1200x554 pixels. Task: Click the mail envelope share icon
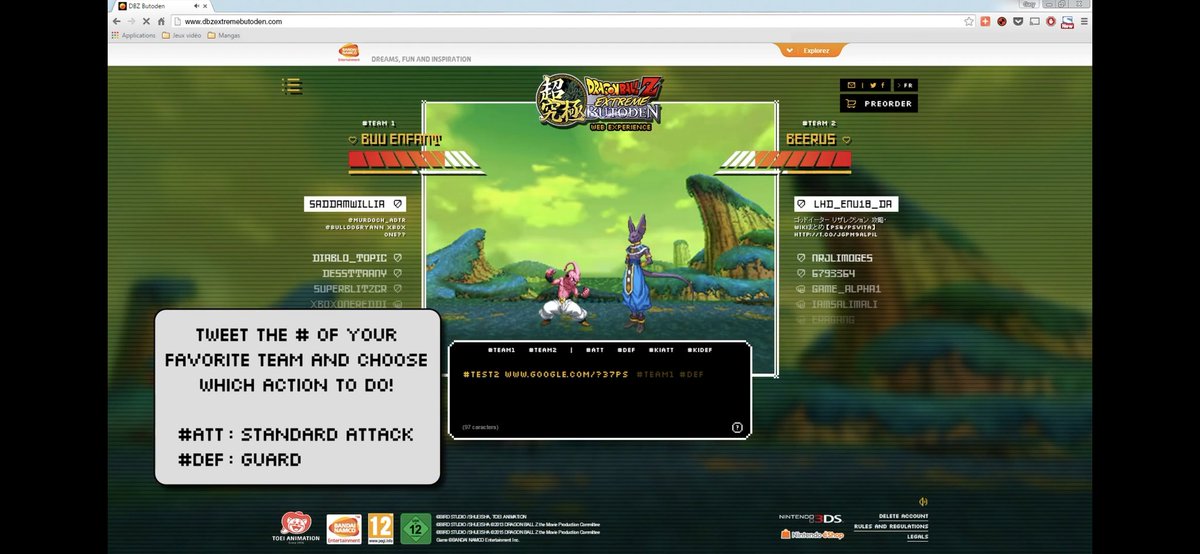851,85
